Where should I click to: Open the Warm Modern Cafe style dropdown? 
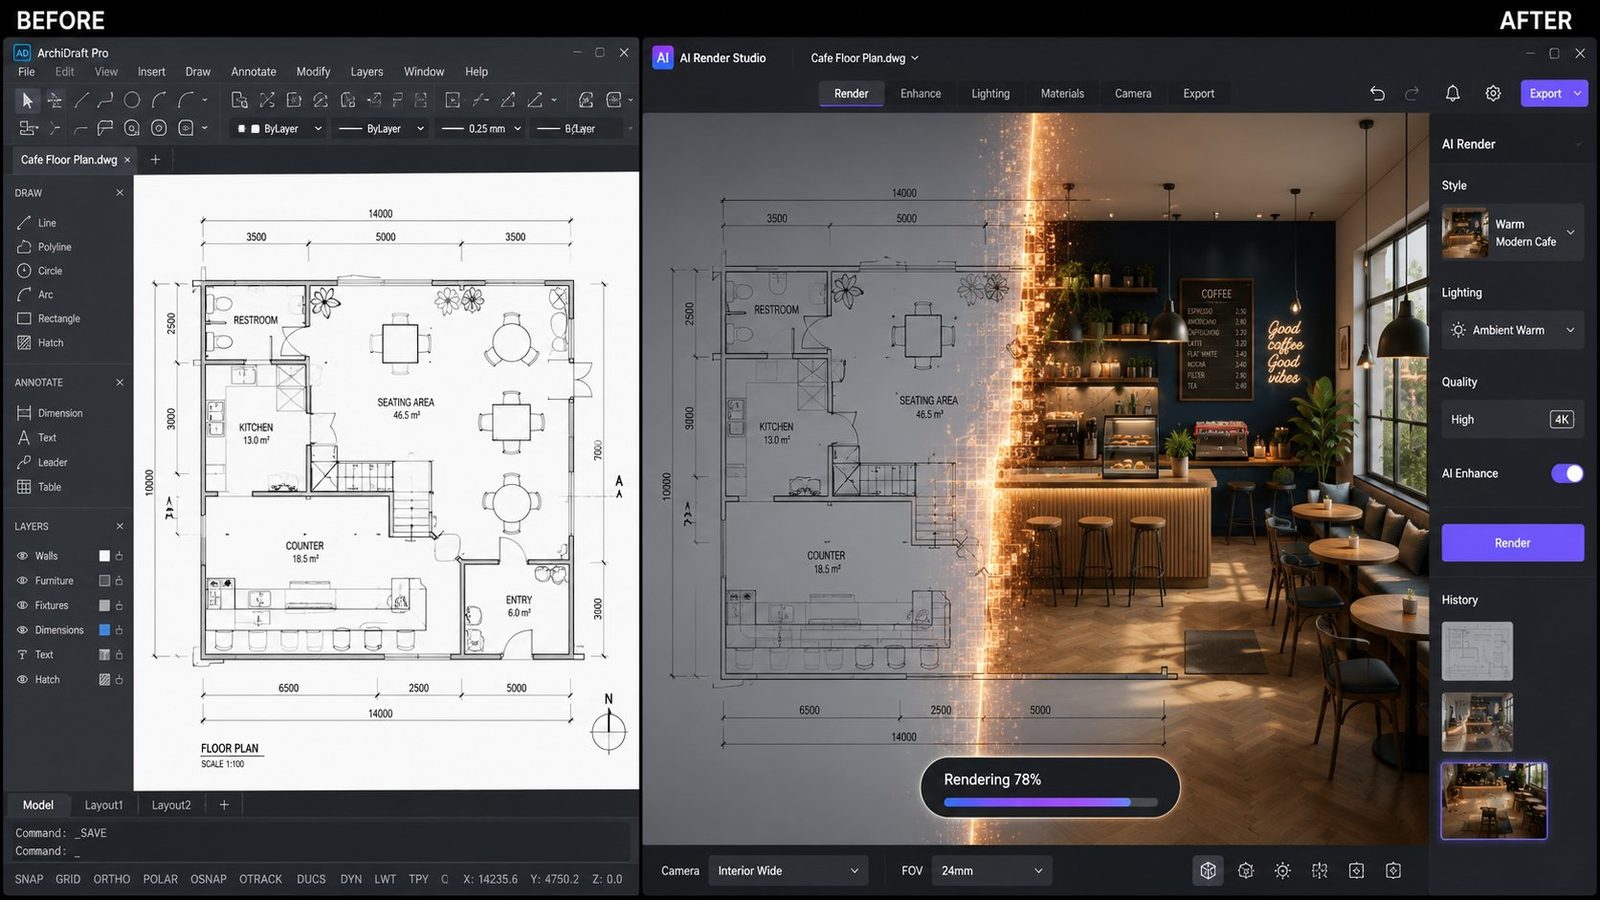click(1512, 233)
